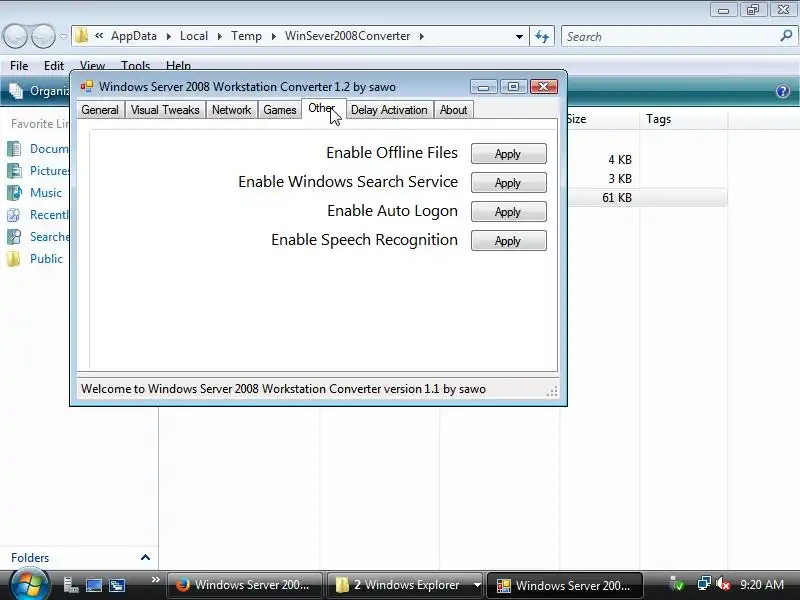The height and width of the screenshot is (600, 800).
Task: Expand arrow after AppData in path
Action: point(168,36)
